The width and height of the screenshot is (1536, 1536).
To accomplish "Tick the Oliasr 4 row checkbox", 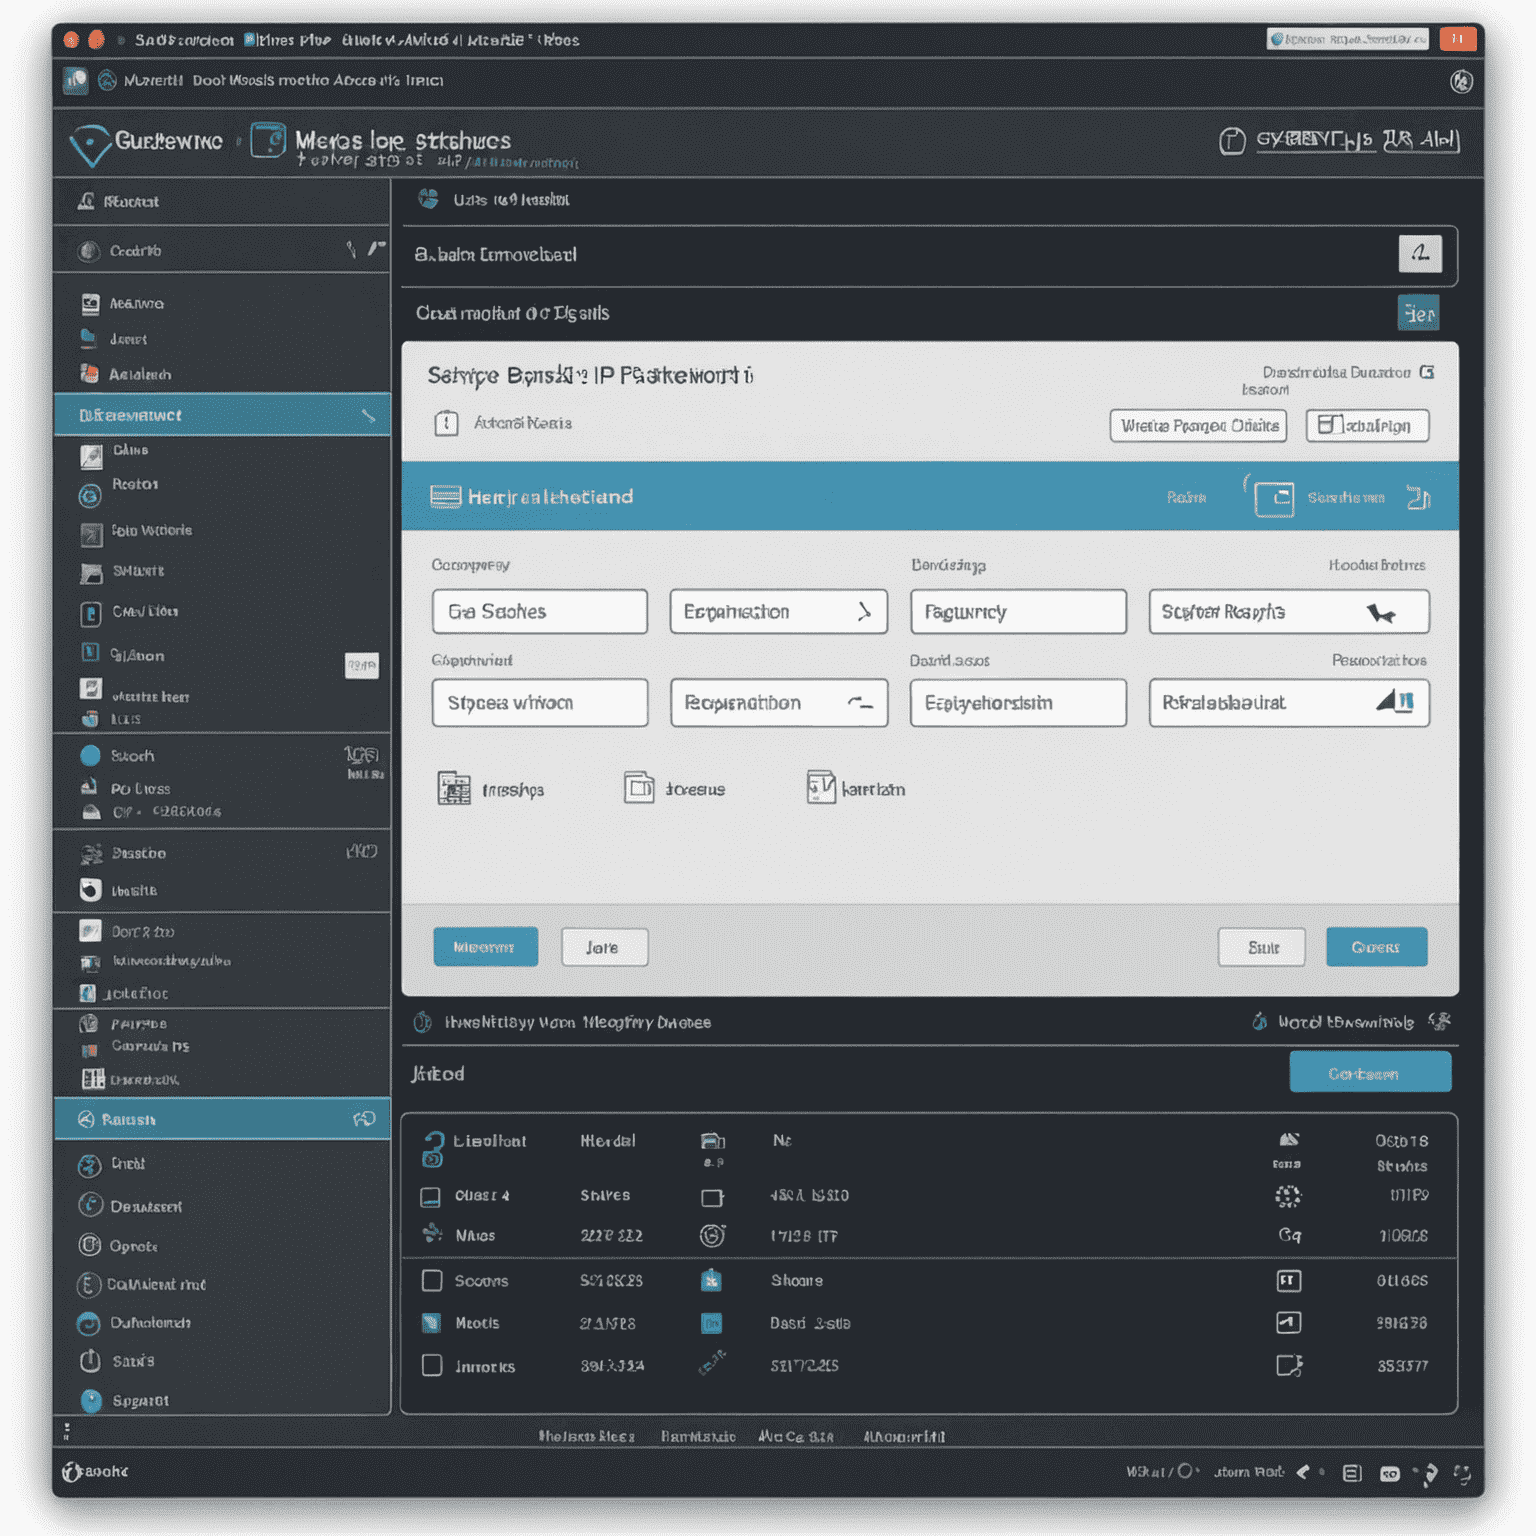I will [430, 1196].
